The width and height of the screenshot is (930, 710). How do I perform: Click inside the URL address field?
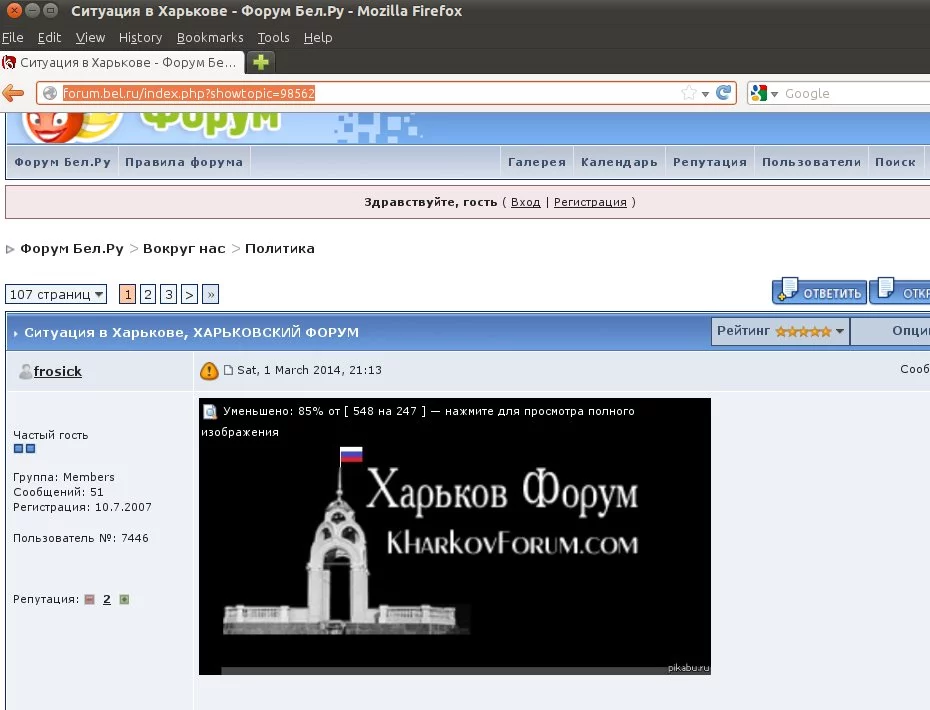pyautogui.click(x=350, y=92)
